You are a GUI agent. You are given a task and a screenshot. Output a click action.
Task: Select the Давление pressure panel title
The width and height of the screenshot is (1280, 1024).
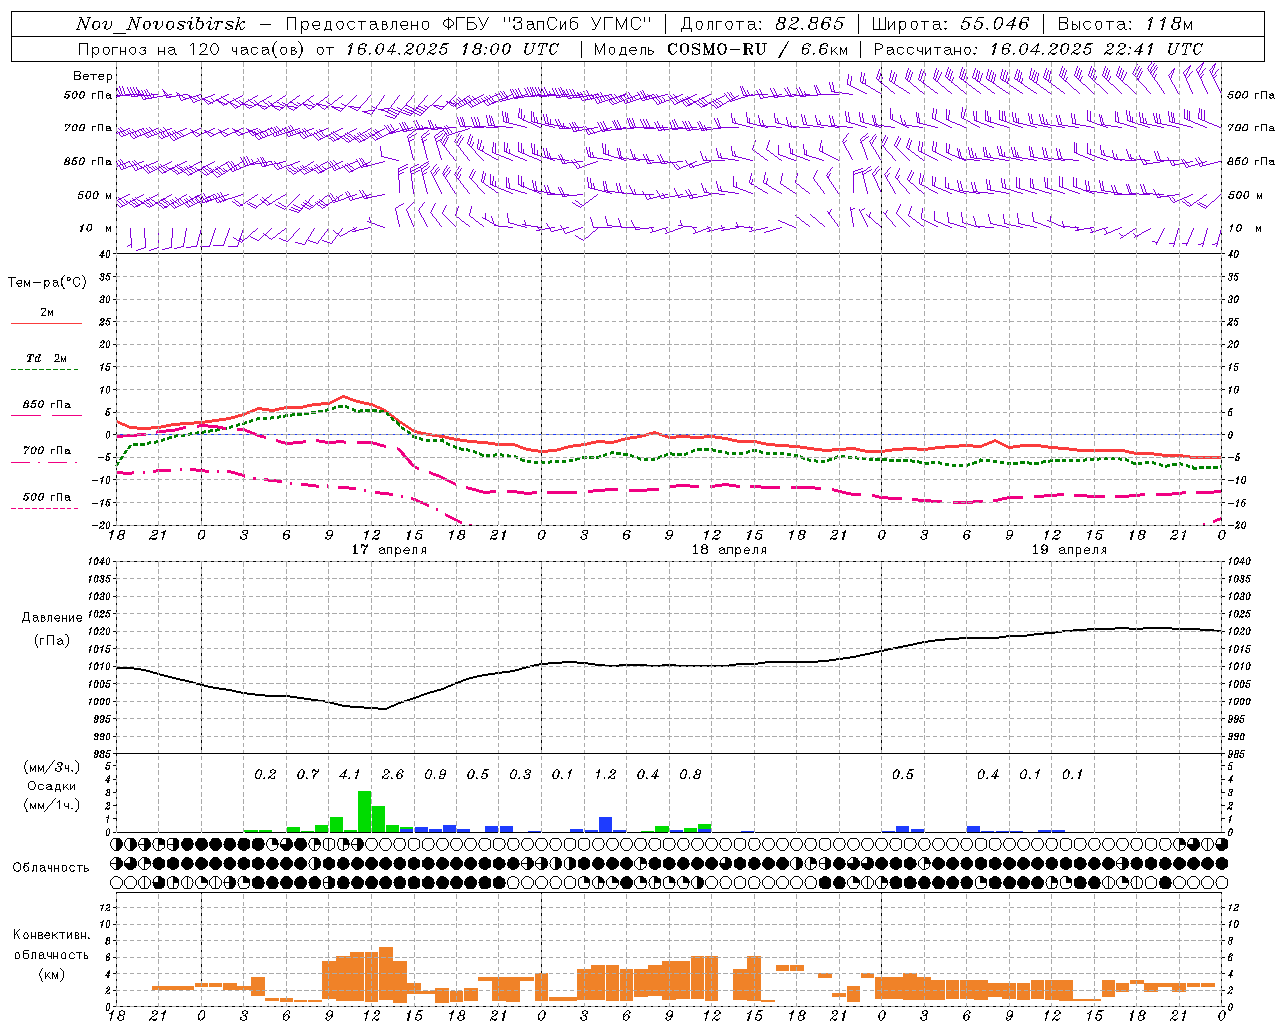(51, 618)
